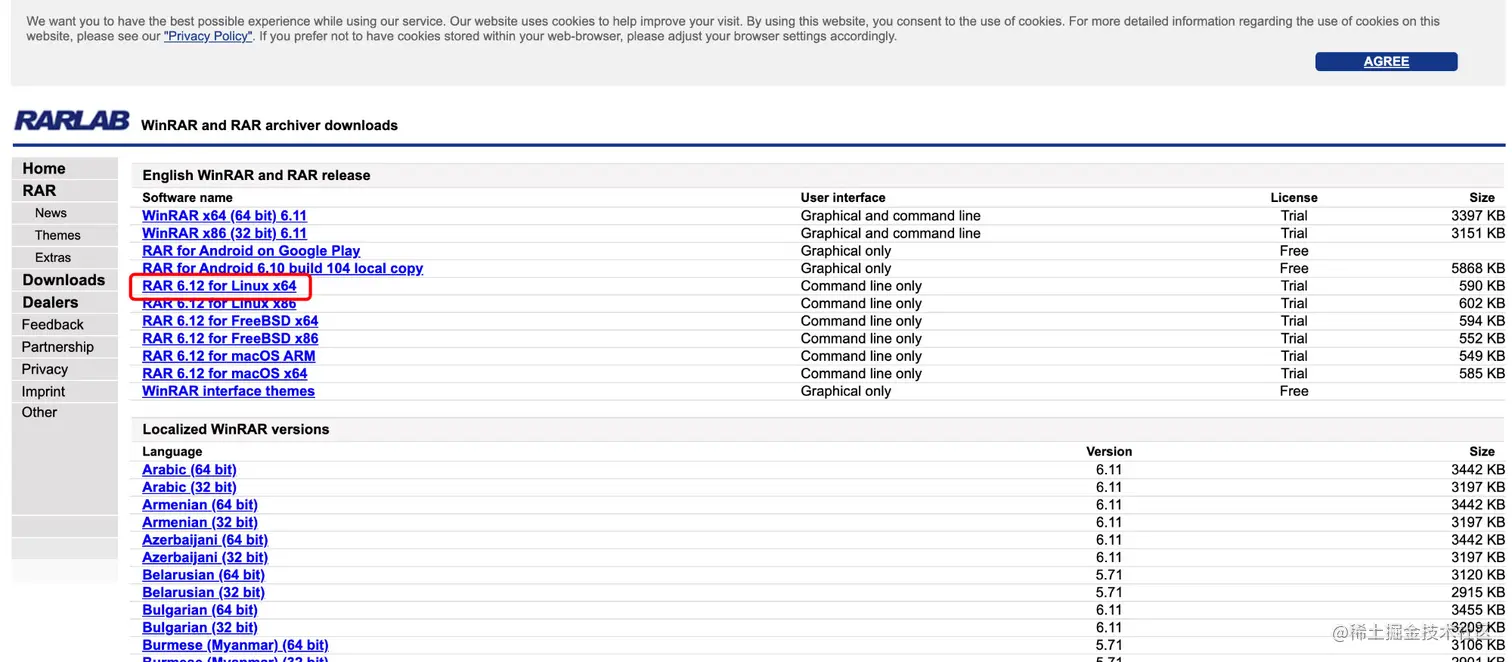Click the 'License' column header
This screenshot has height=662, width=1512.
pos(1294,198)
